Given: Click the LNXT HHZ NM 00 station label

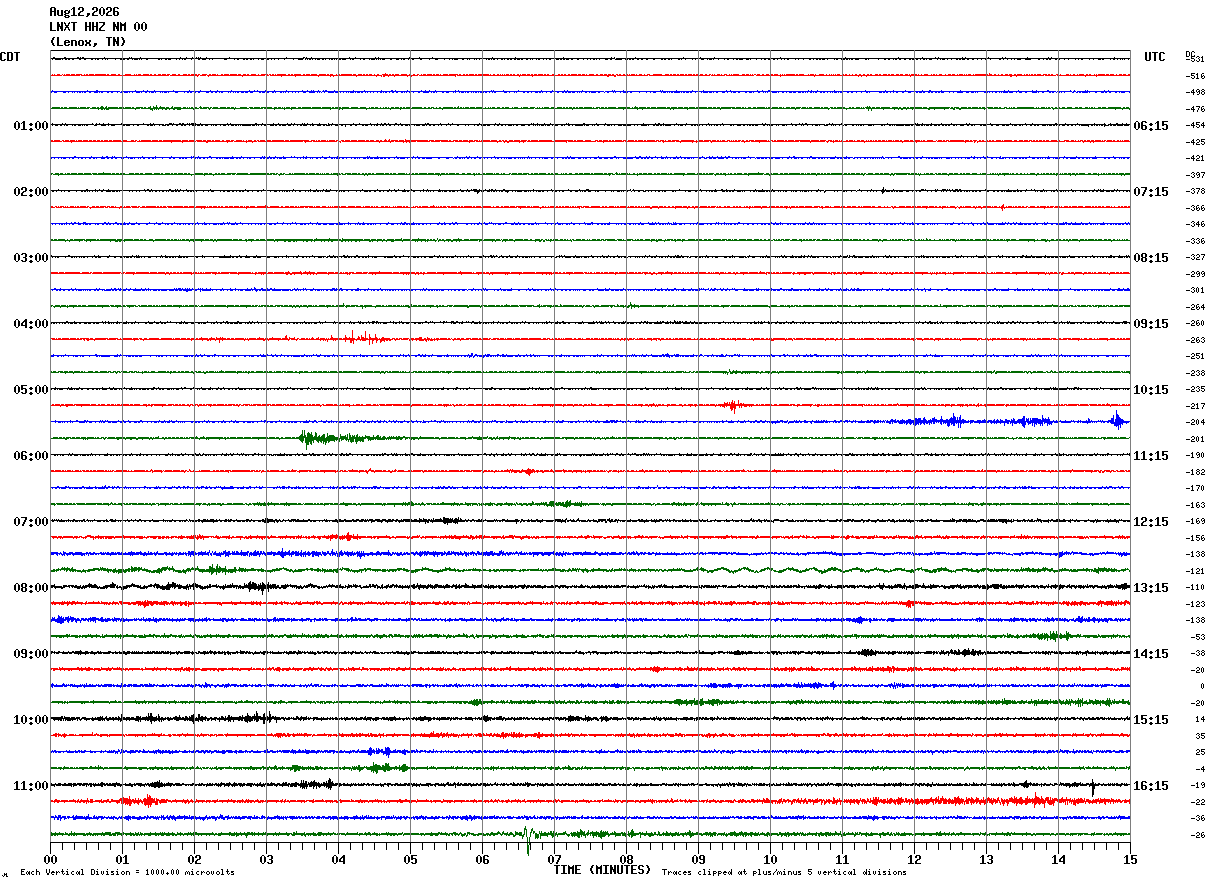Looking at the screenshot, I should click(x=98, y=27).
